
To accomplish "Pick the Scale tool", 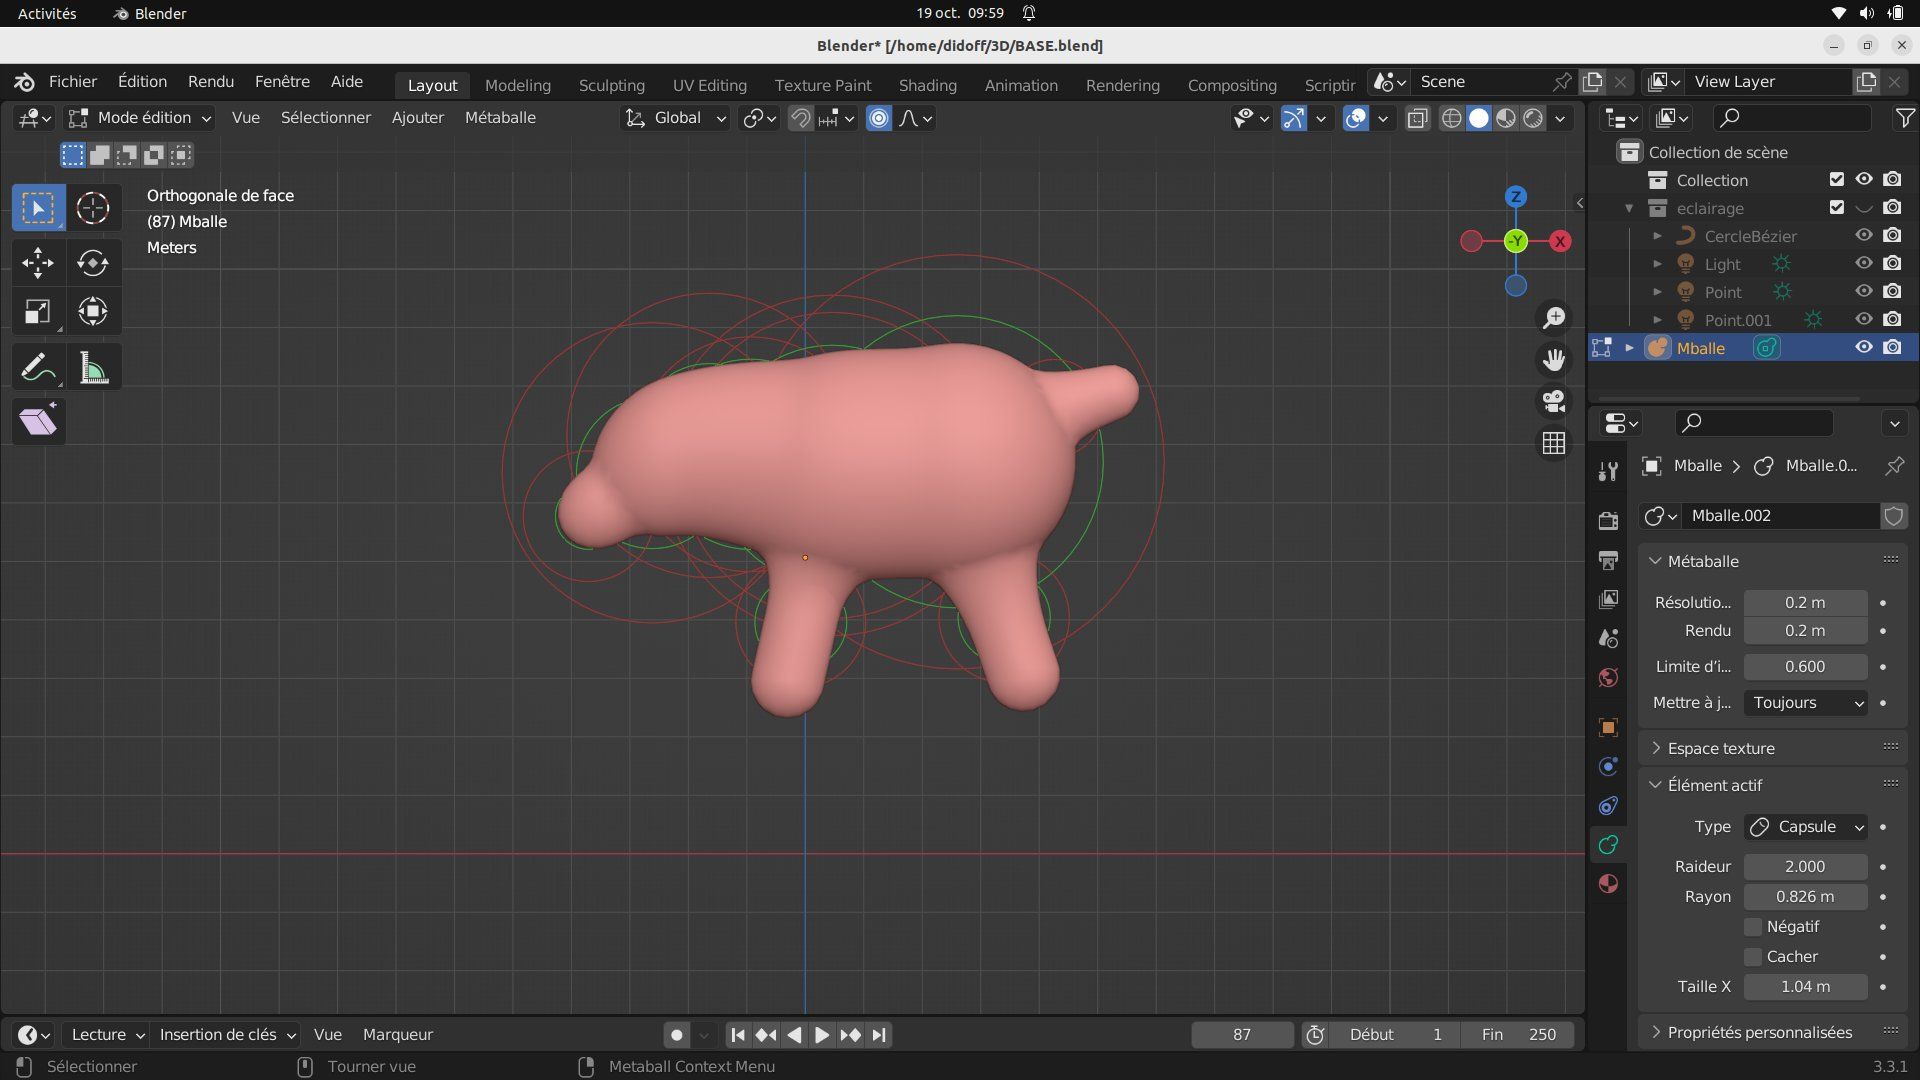I will click(x=38, y=312).
